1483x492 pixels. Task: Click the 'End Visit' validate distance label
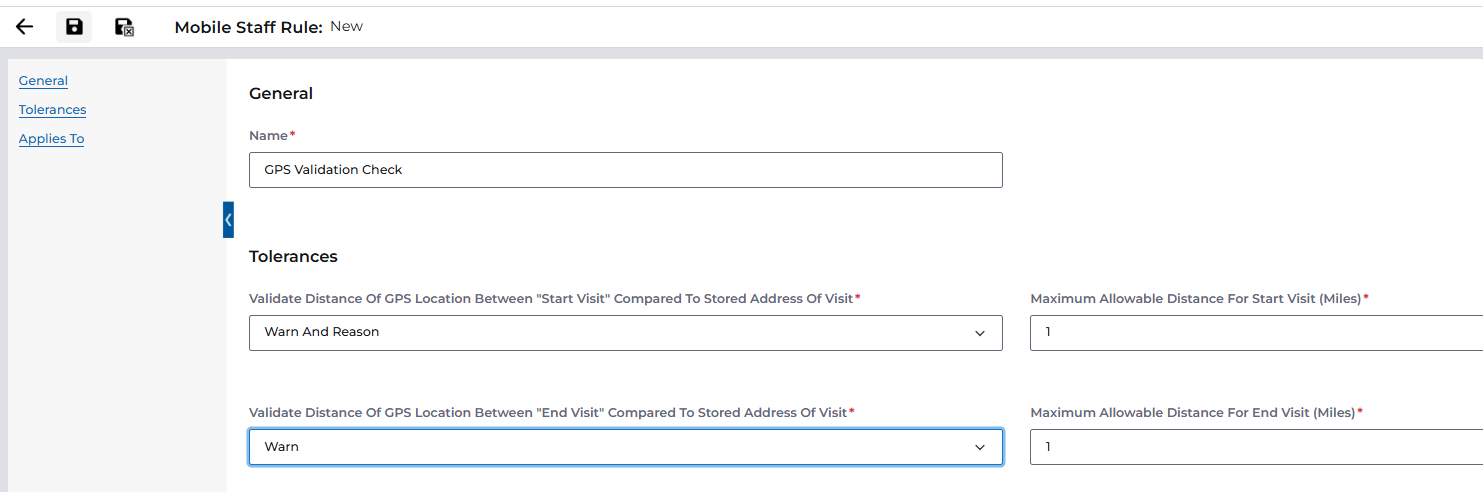pyautogui.click(x=547, y=413)
